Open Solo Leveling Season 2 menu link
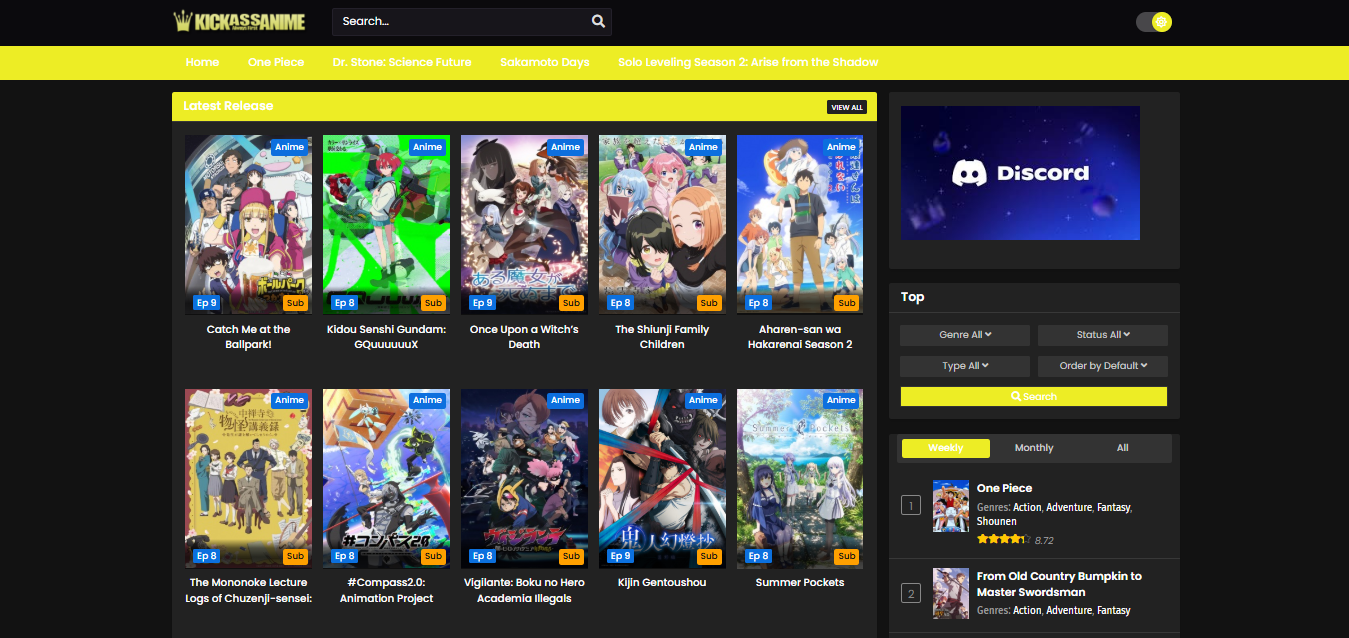This screenshot has height=638, width=1349. pyautogui.click(x=748, y=62)
